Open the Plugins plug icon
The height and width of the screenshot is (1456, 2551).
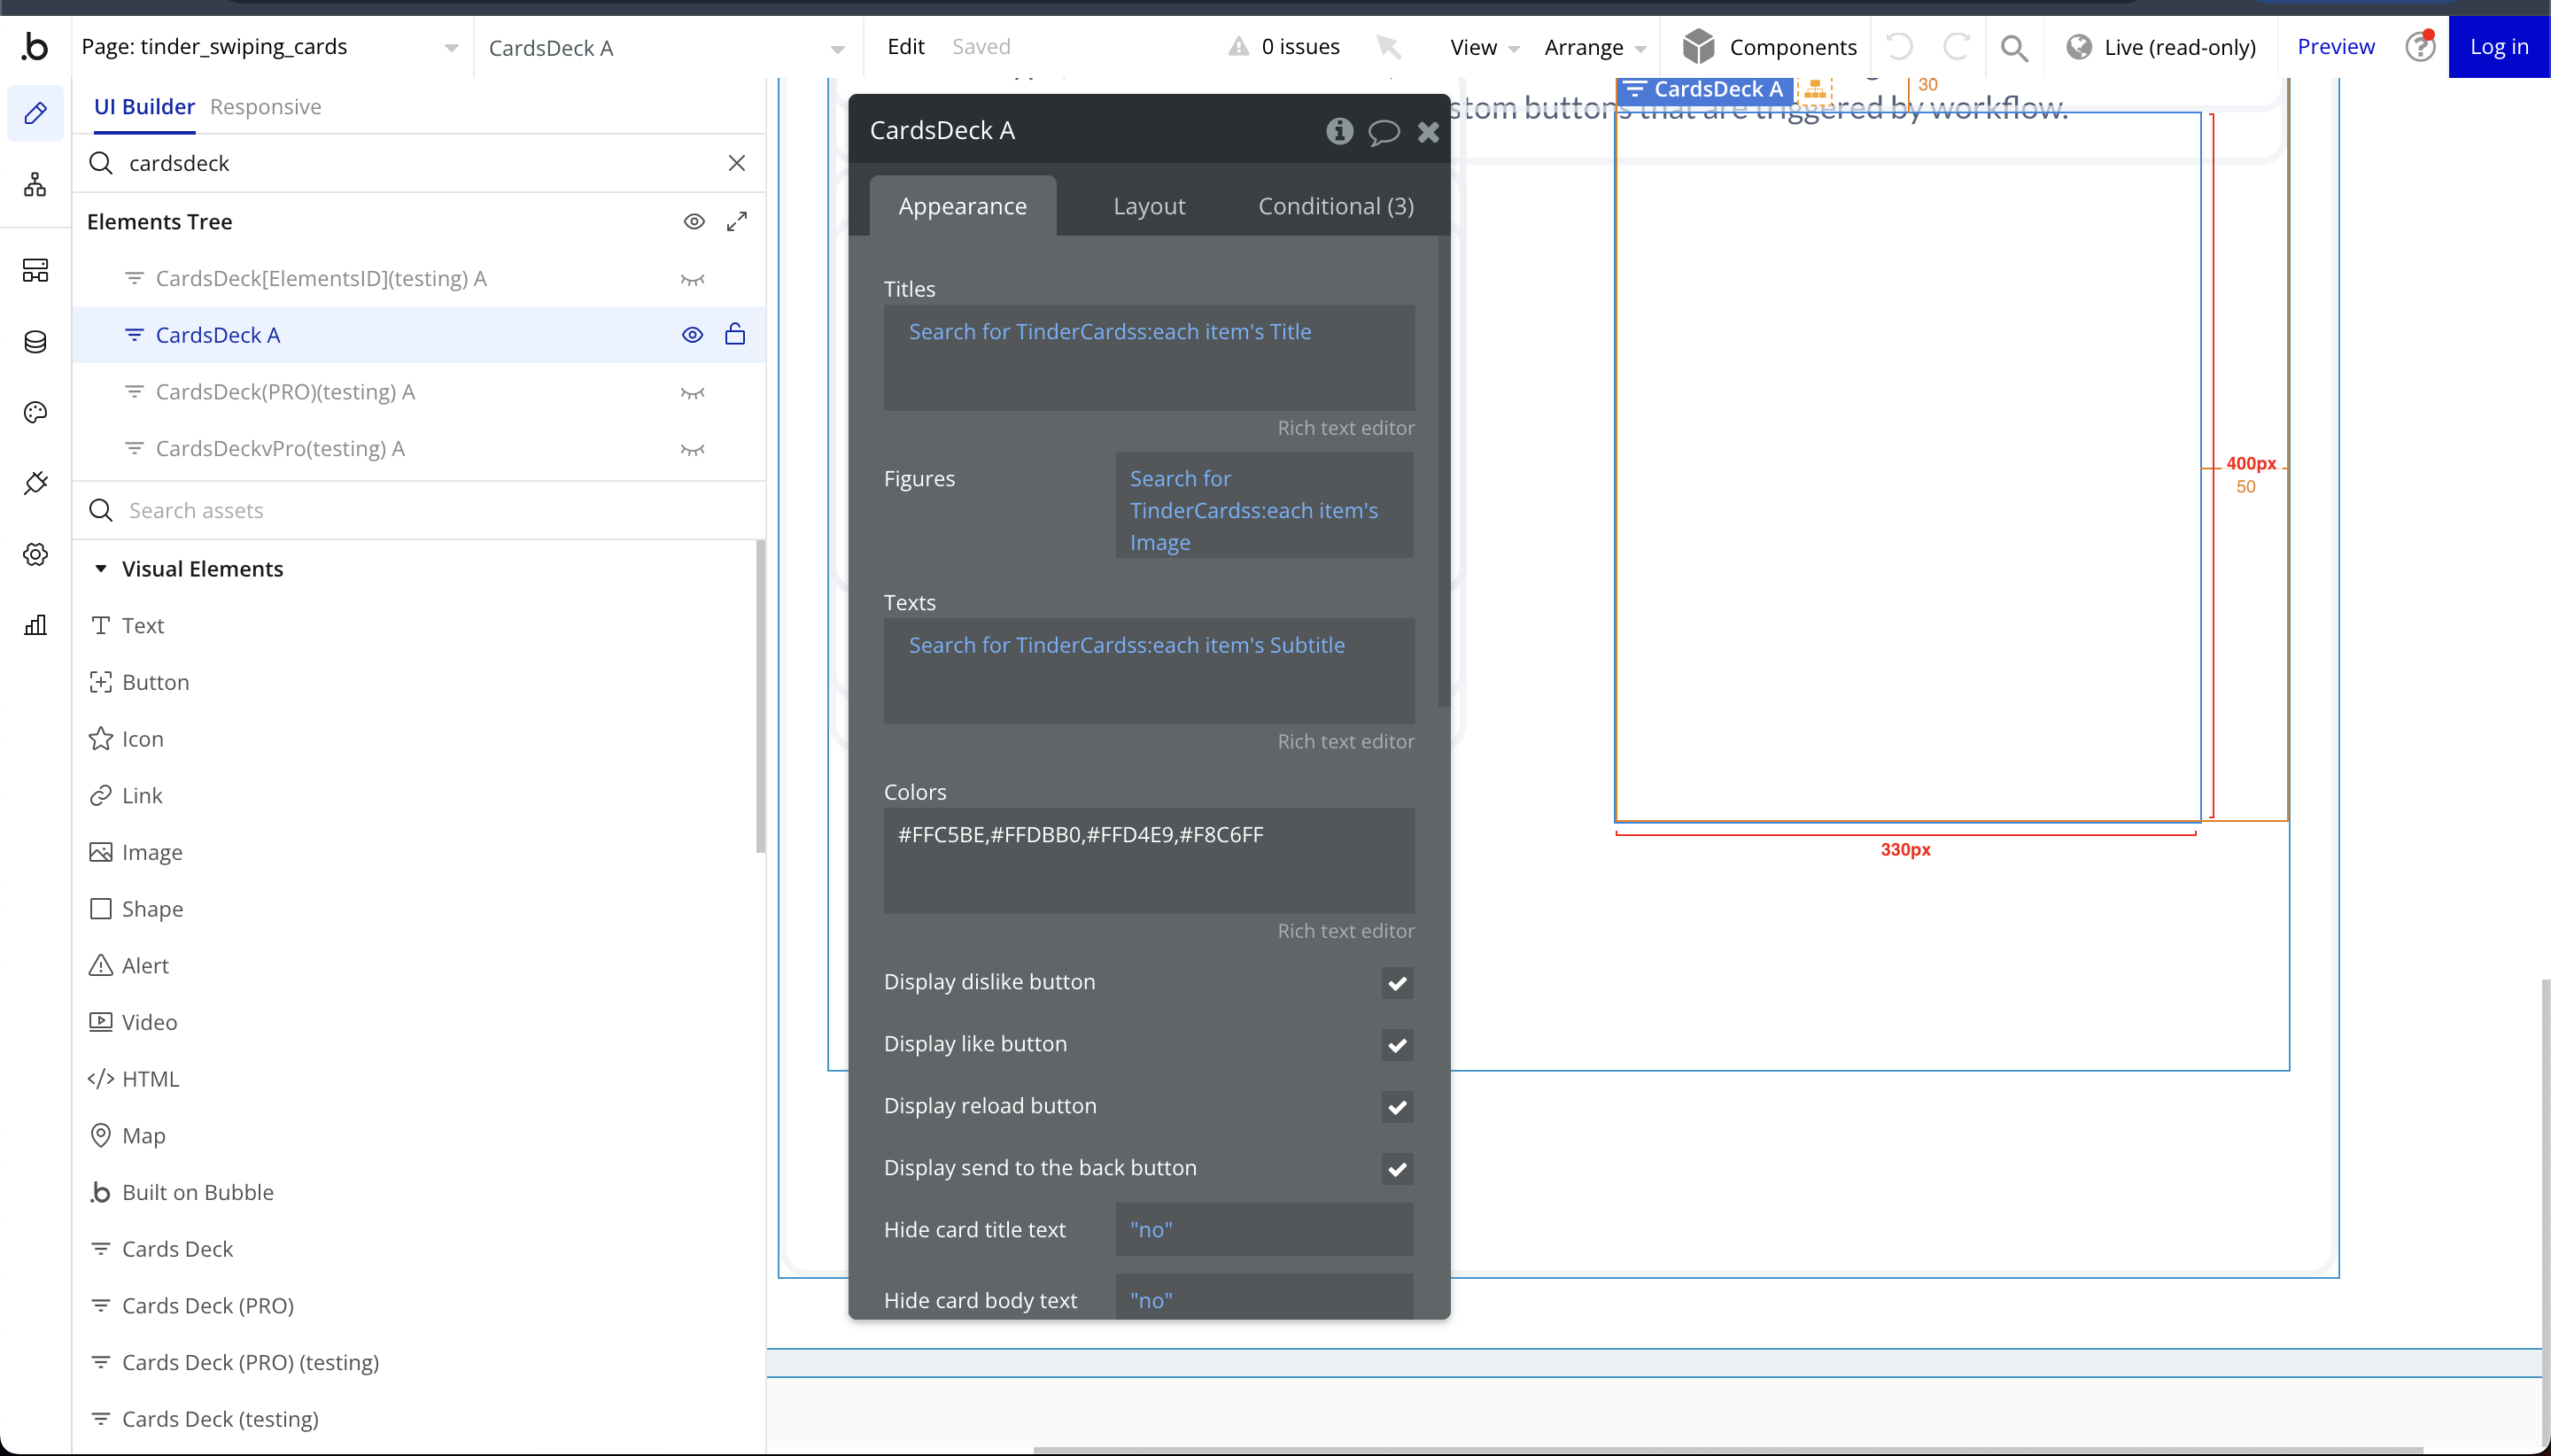tap(35, 484)
